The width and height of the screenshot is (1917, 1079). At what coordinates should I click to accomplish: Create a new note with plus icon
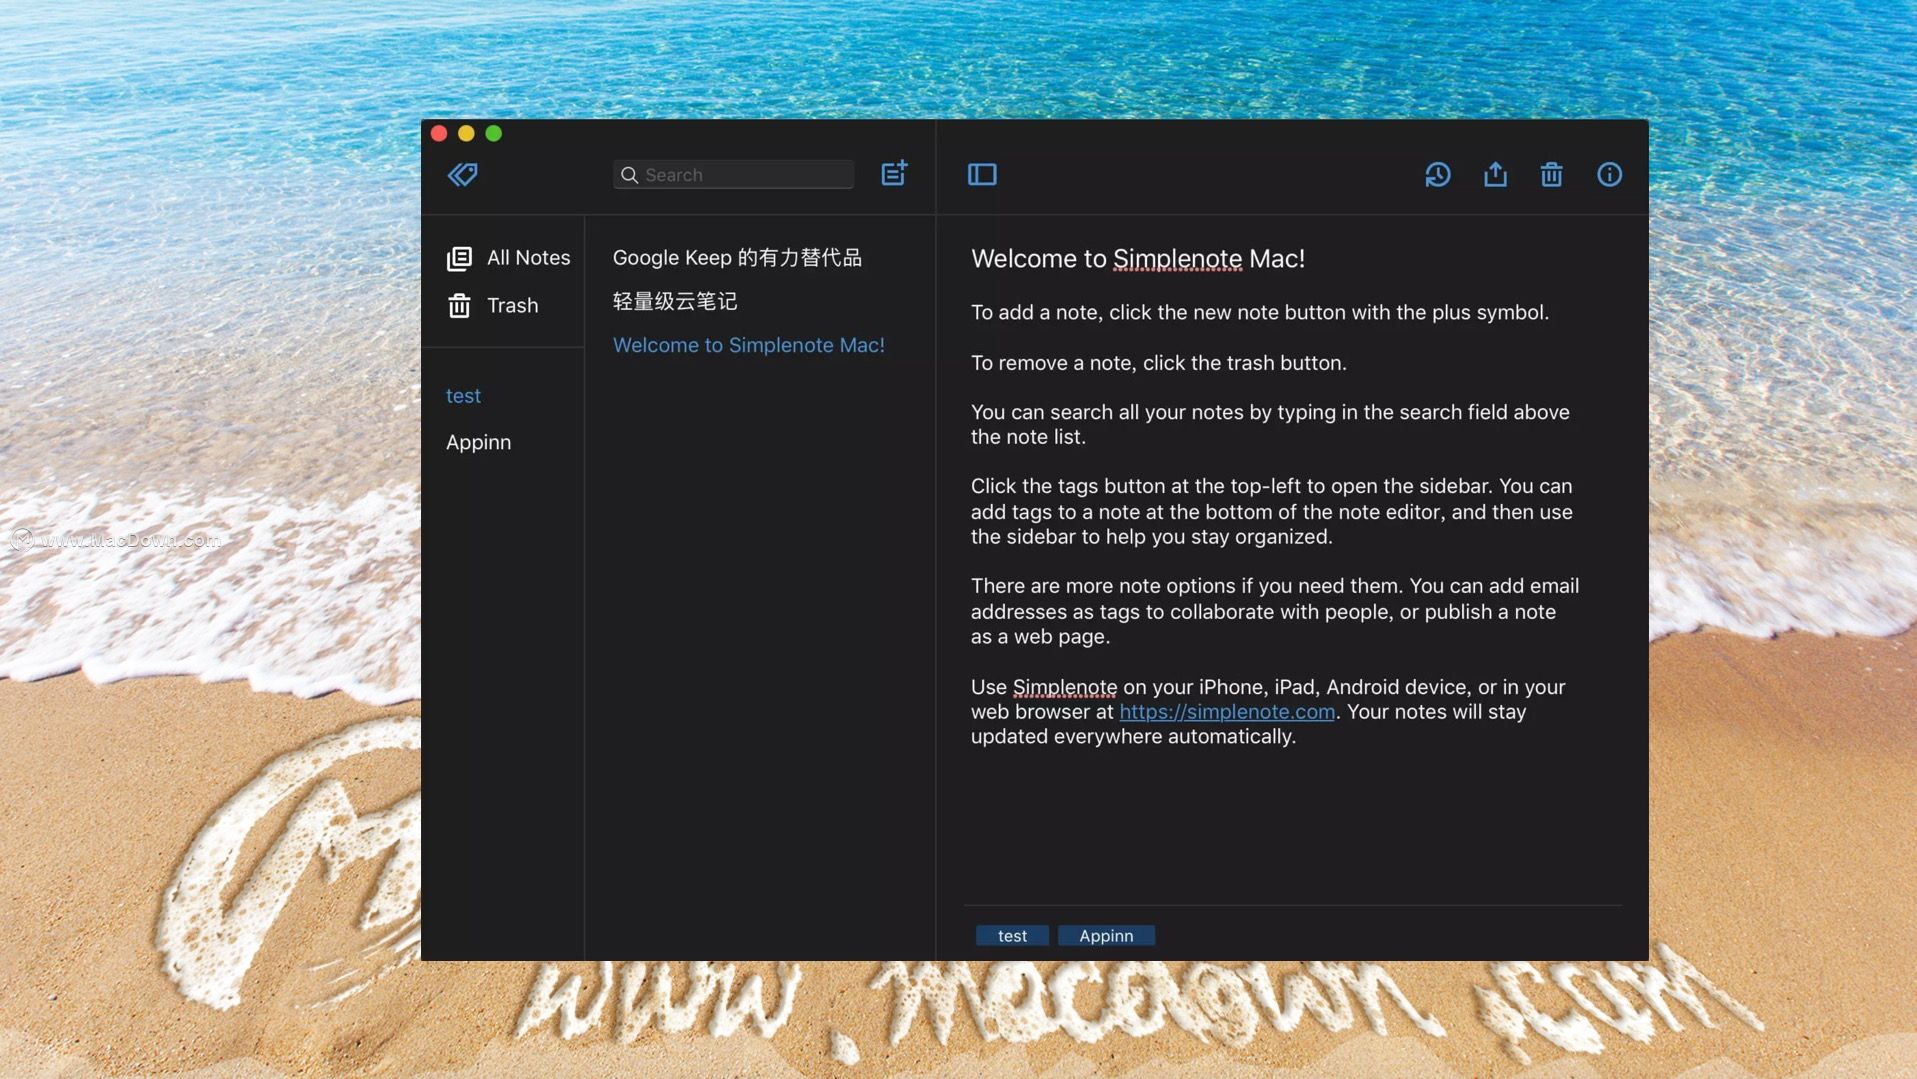pos(894,173)
